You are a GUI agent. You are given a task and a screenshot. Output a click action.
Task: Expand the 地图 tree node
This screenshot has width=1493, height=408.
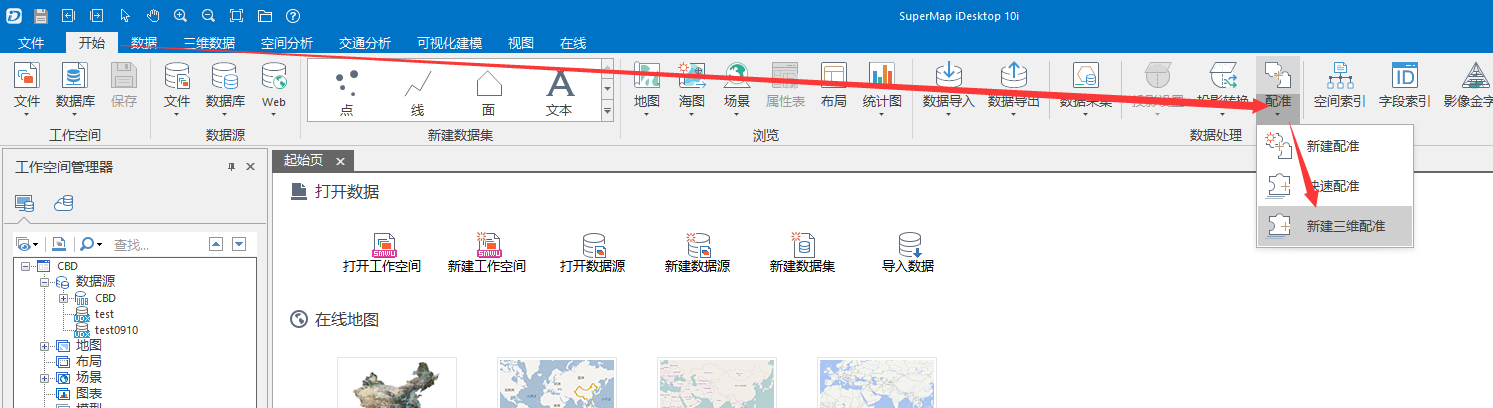point(45,346)
